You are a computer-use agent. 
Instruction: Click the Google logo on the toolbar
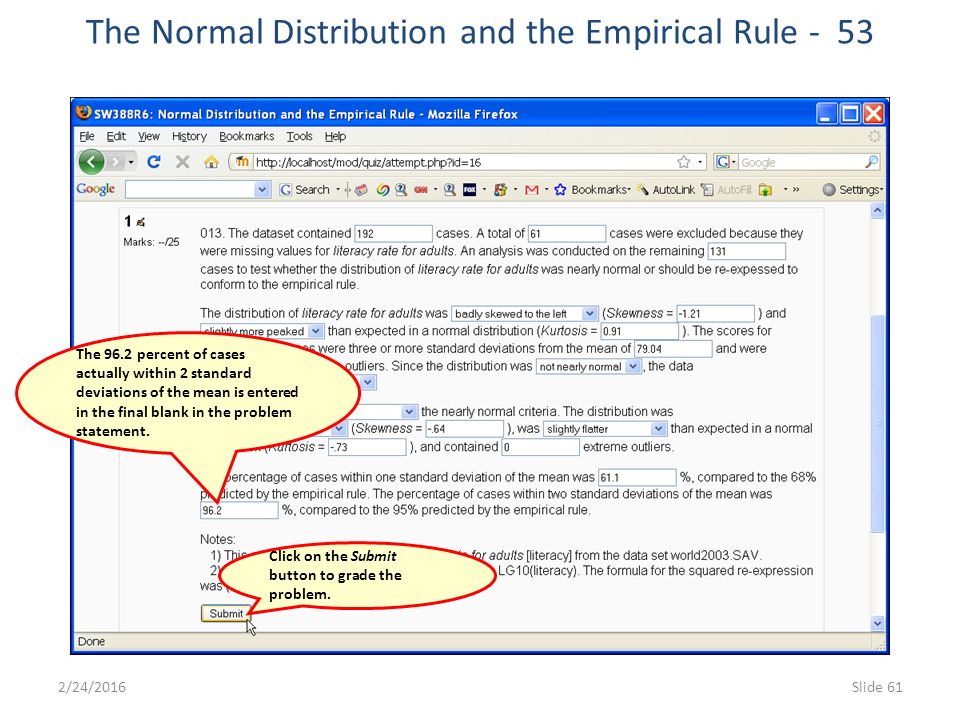[96, 189]
